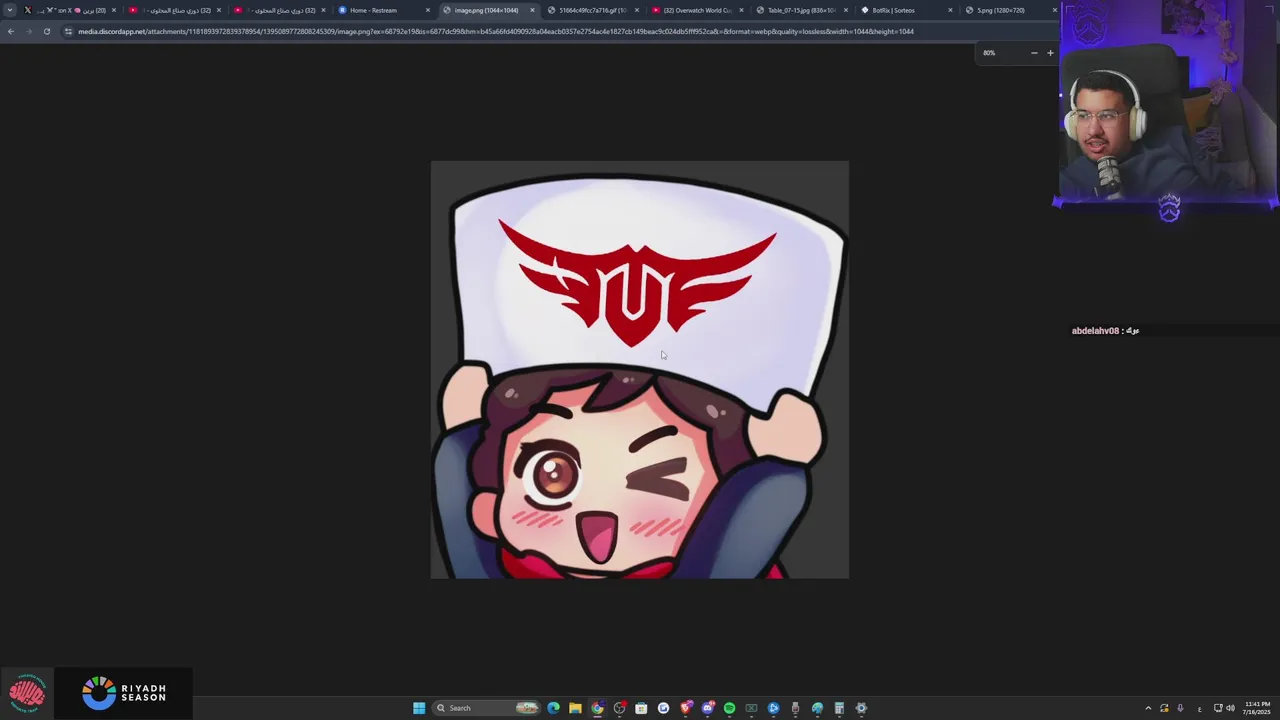Open Discord from taskbar
The height and width of the screenshot is (720, 1280).
(708, 708)
